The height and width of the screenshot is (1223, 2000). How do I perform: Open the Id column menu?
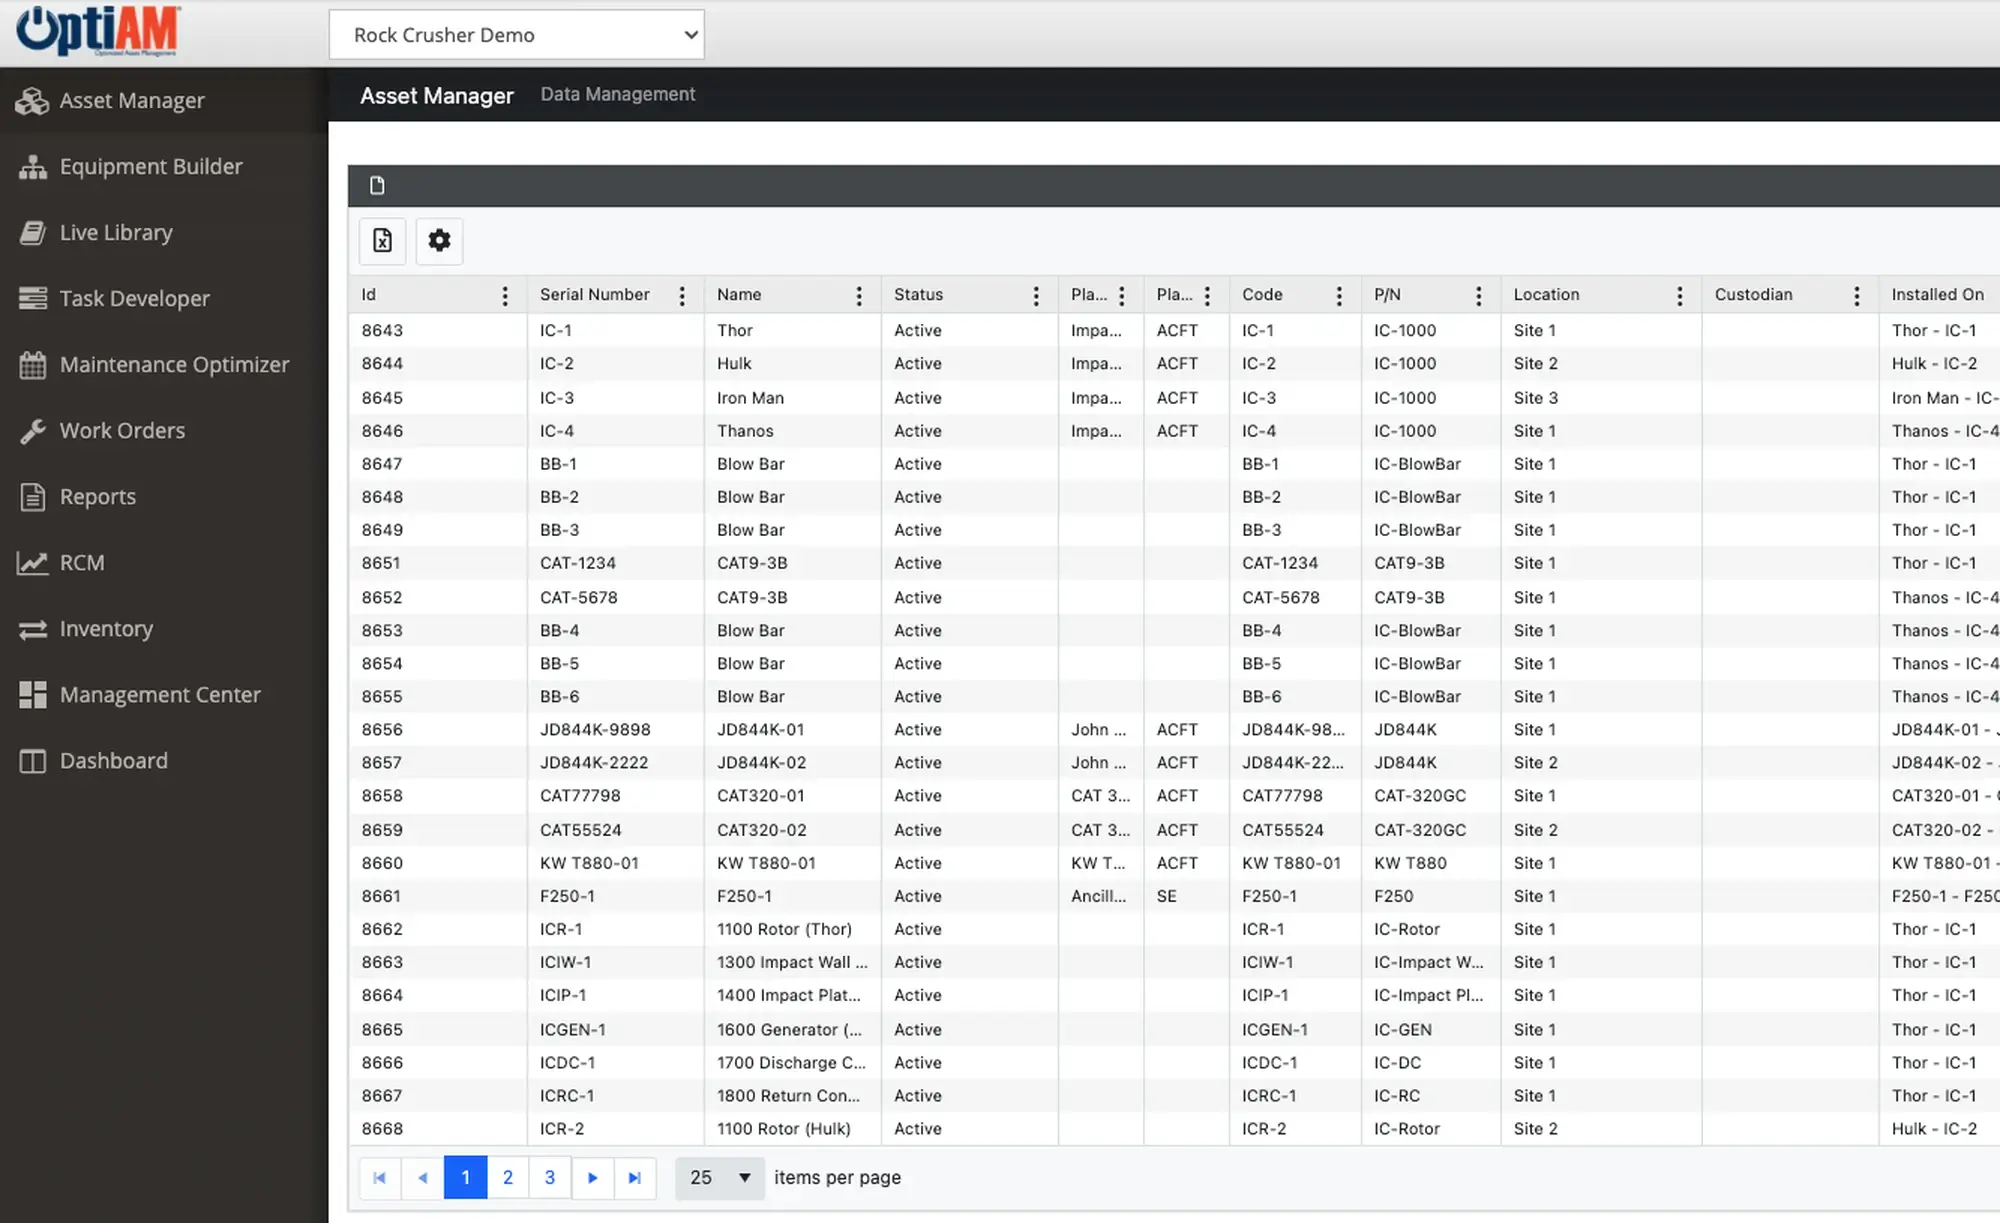tap(505, 295)
